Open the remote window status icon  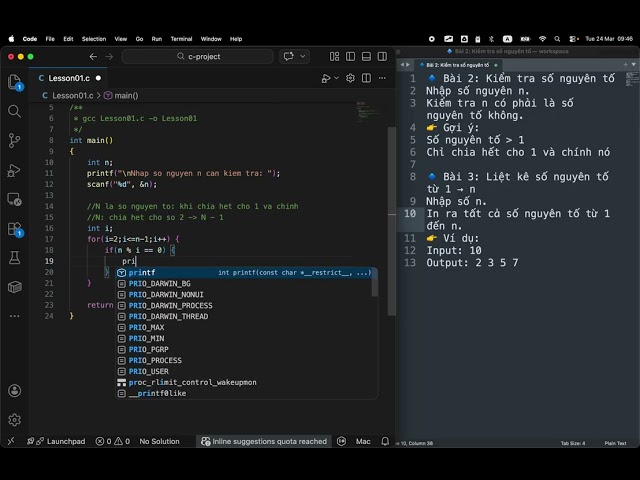click(11, 441)
